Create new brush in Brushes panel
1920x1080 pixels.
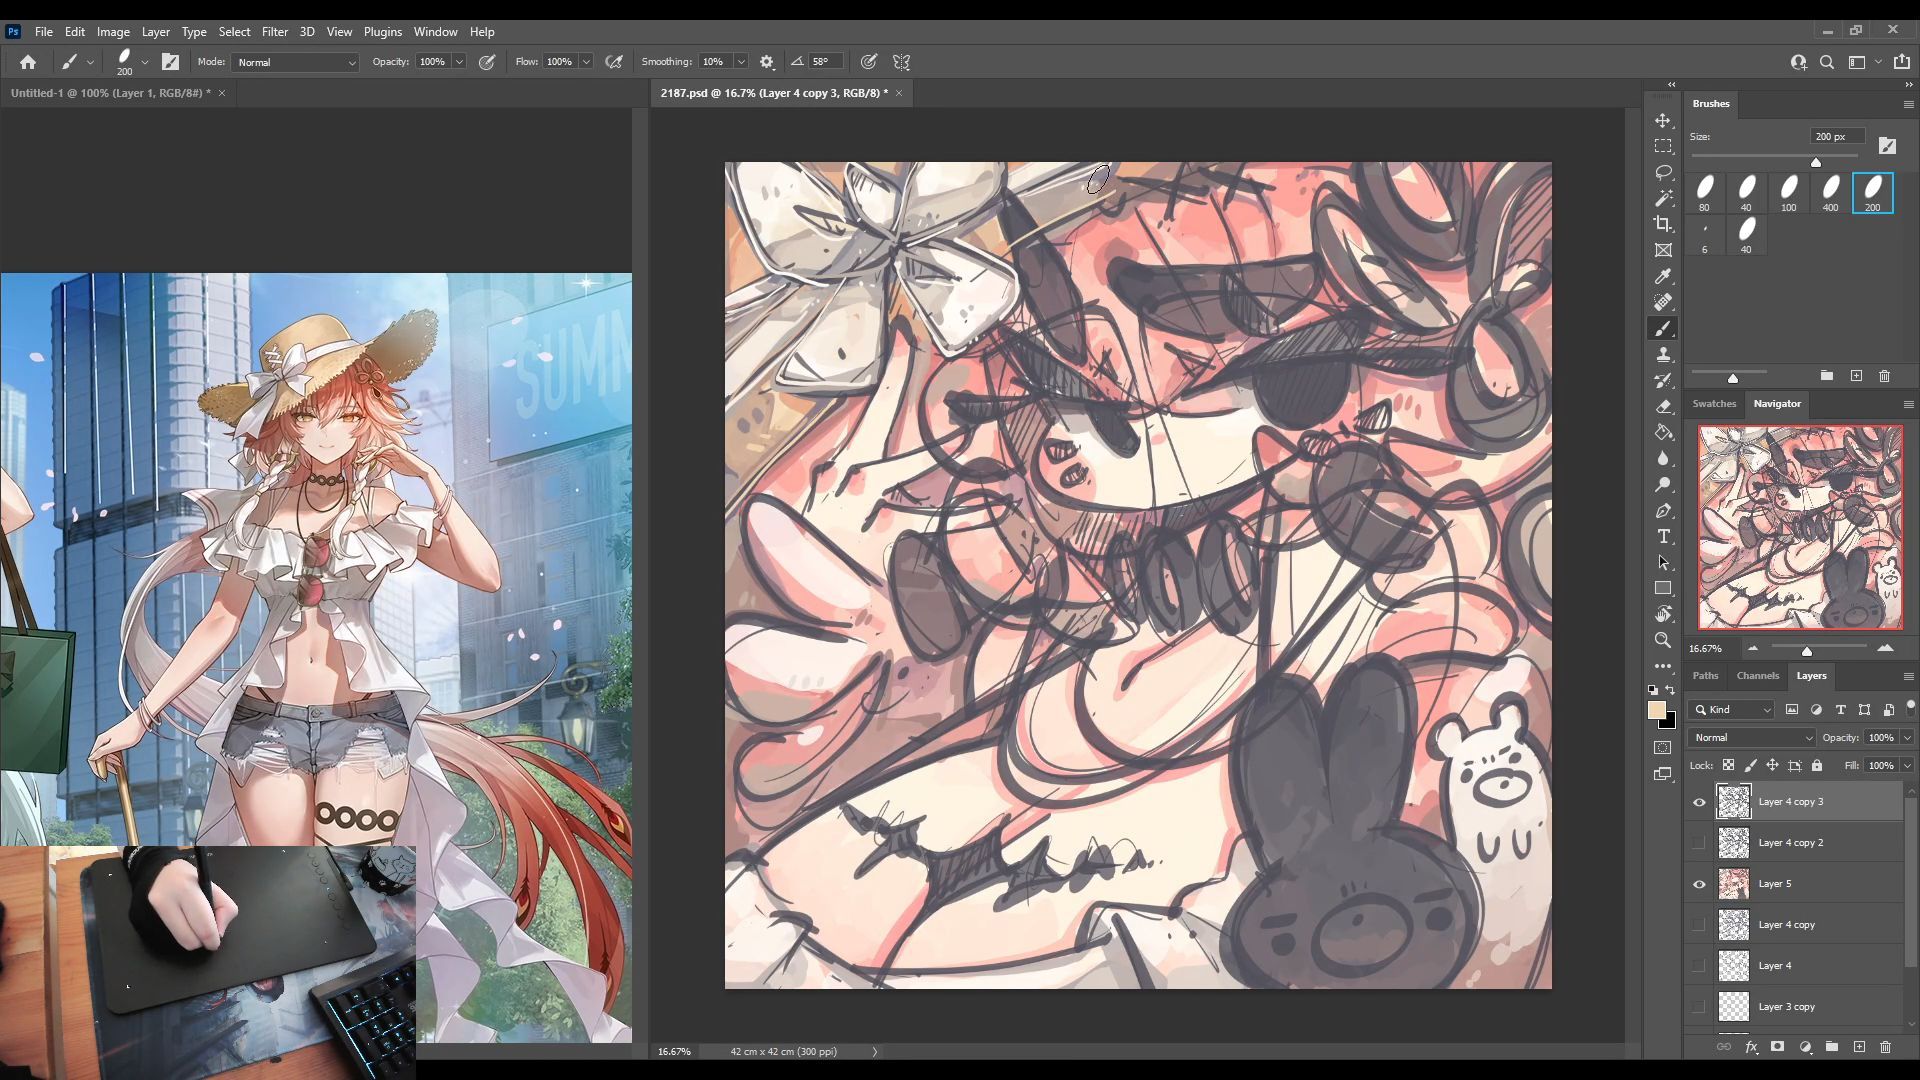pyautogui.click(x=1856, y=376)
